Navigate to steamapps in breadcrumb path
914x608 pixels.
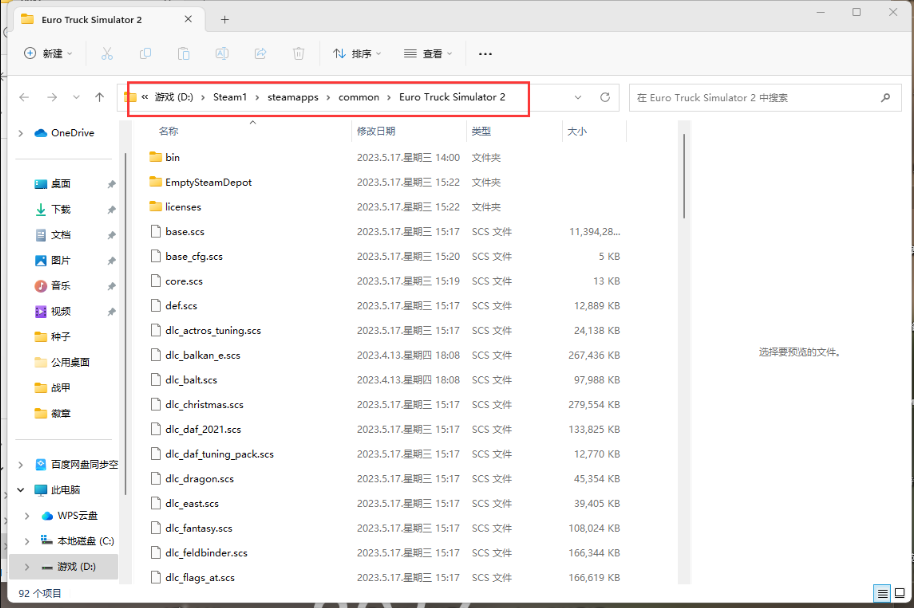tap(293, 97)
